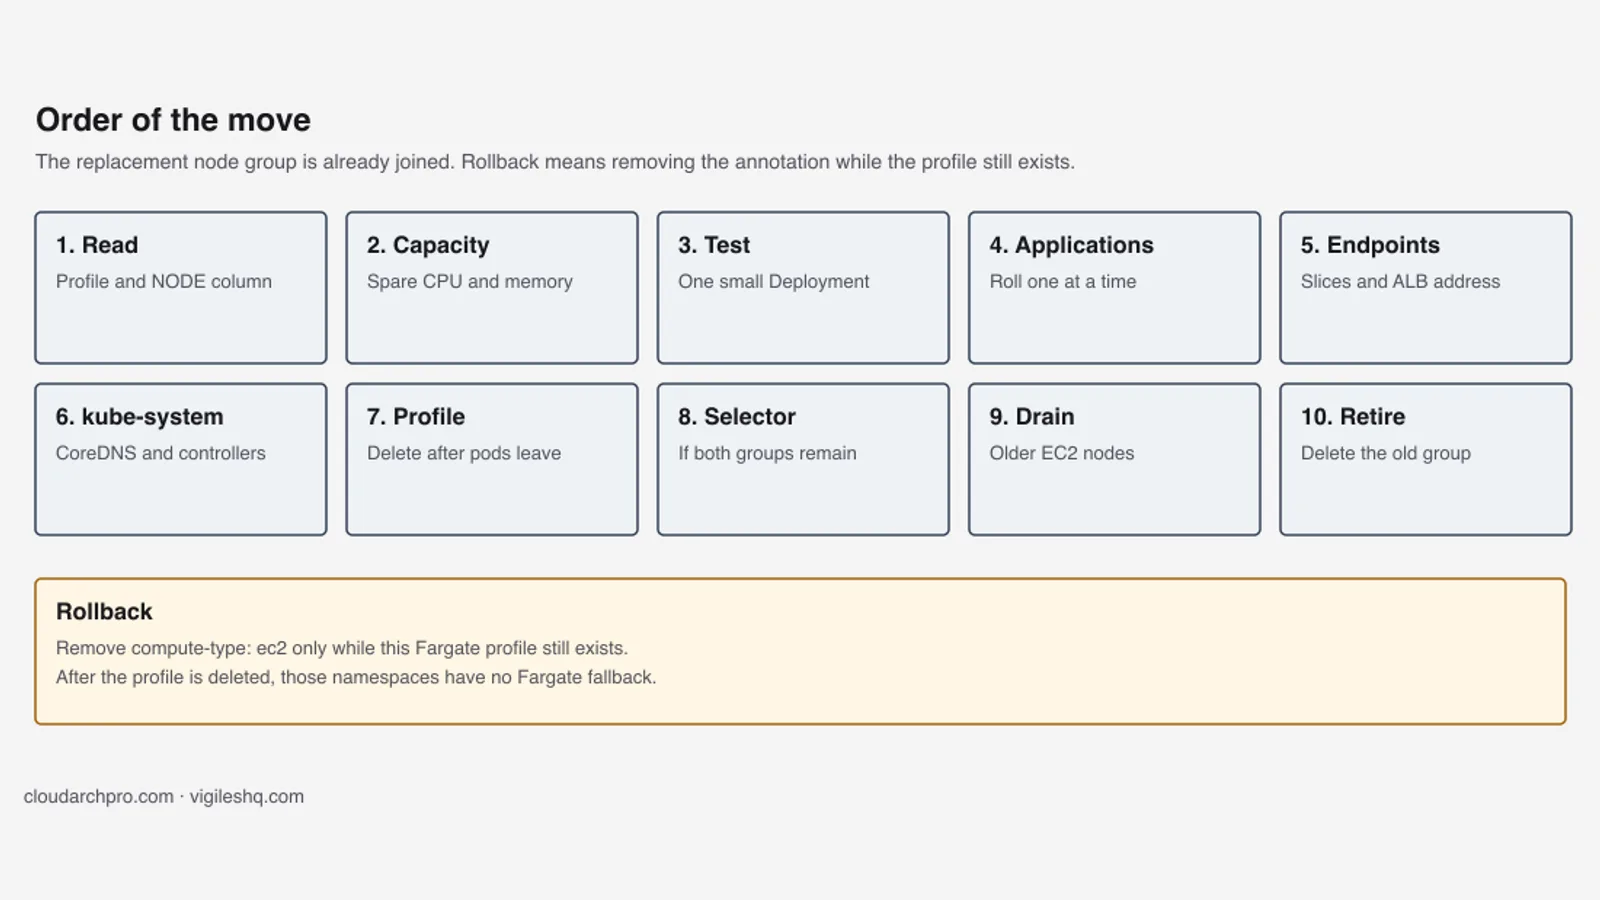
Task: Select the "6. kube-system" step card
Action: (181, 460)
